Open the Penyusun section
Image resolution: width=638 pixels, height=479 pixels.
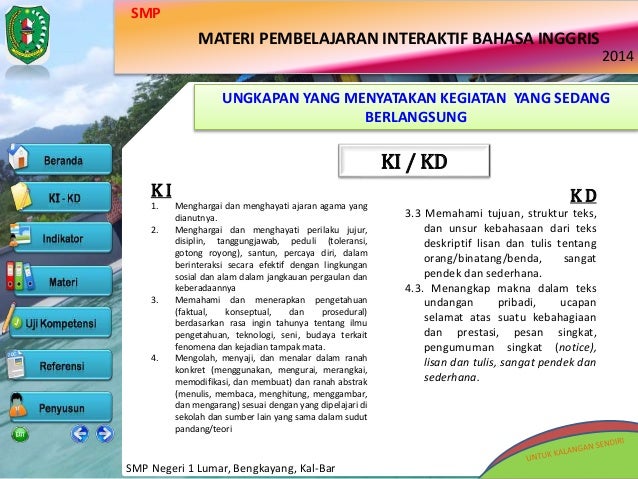62,408
